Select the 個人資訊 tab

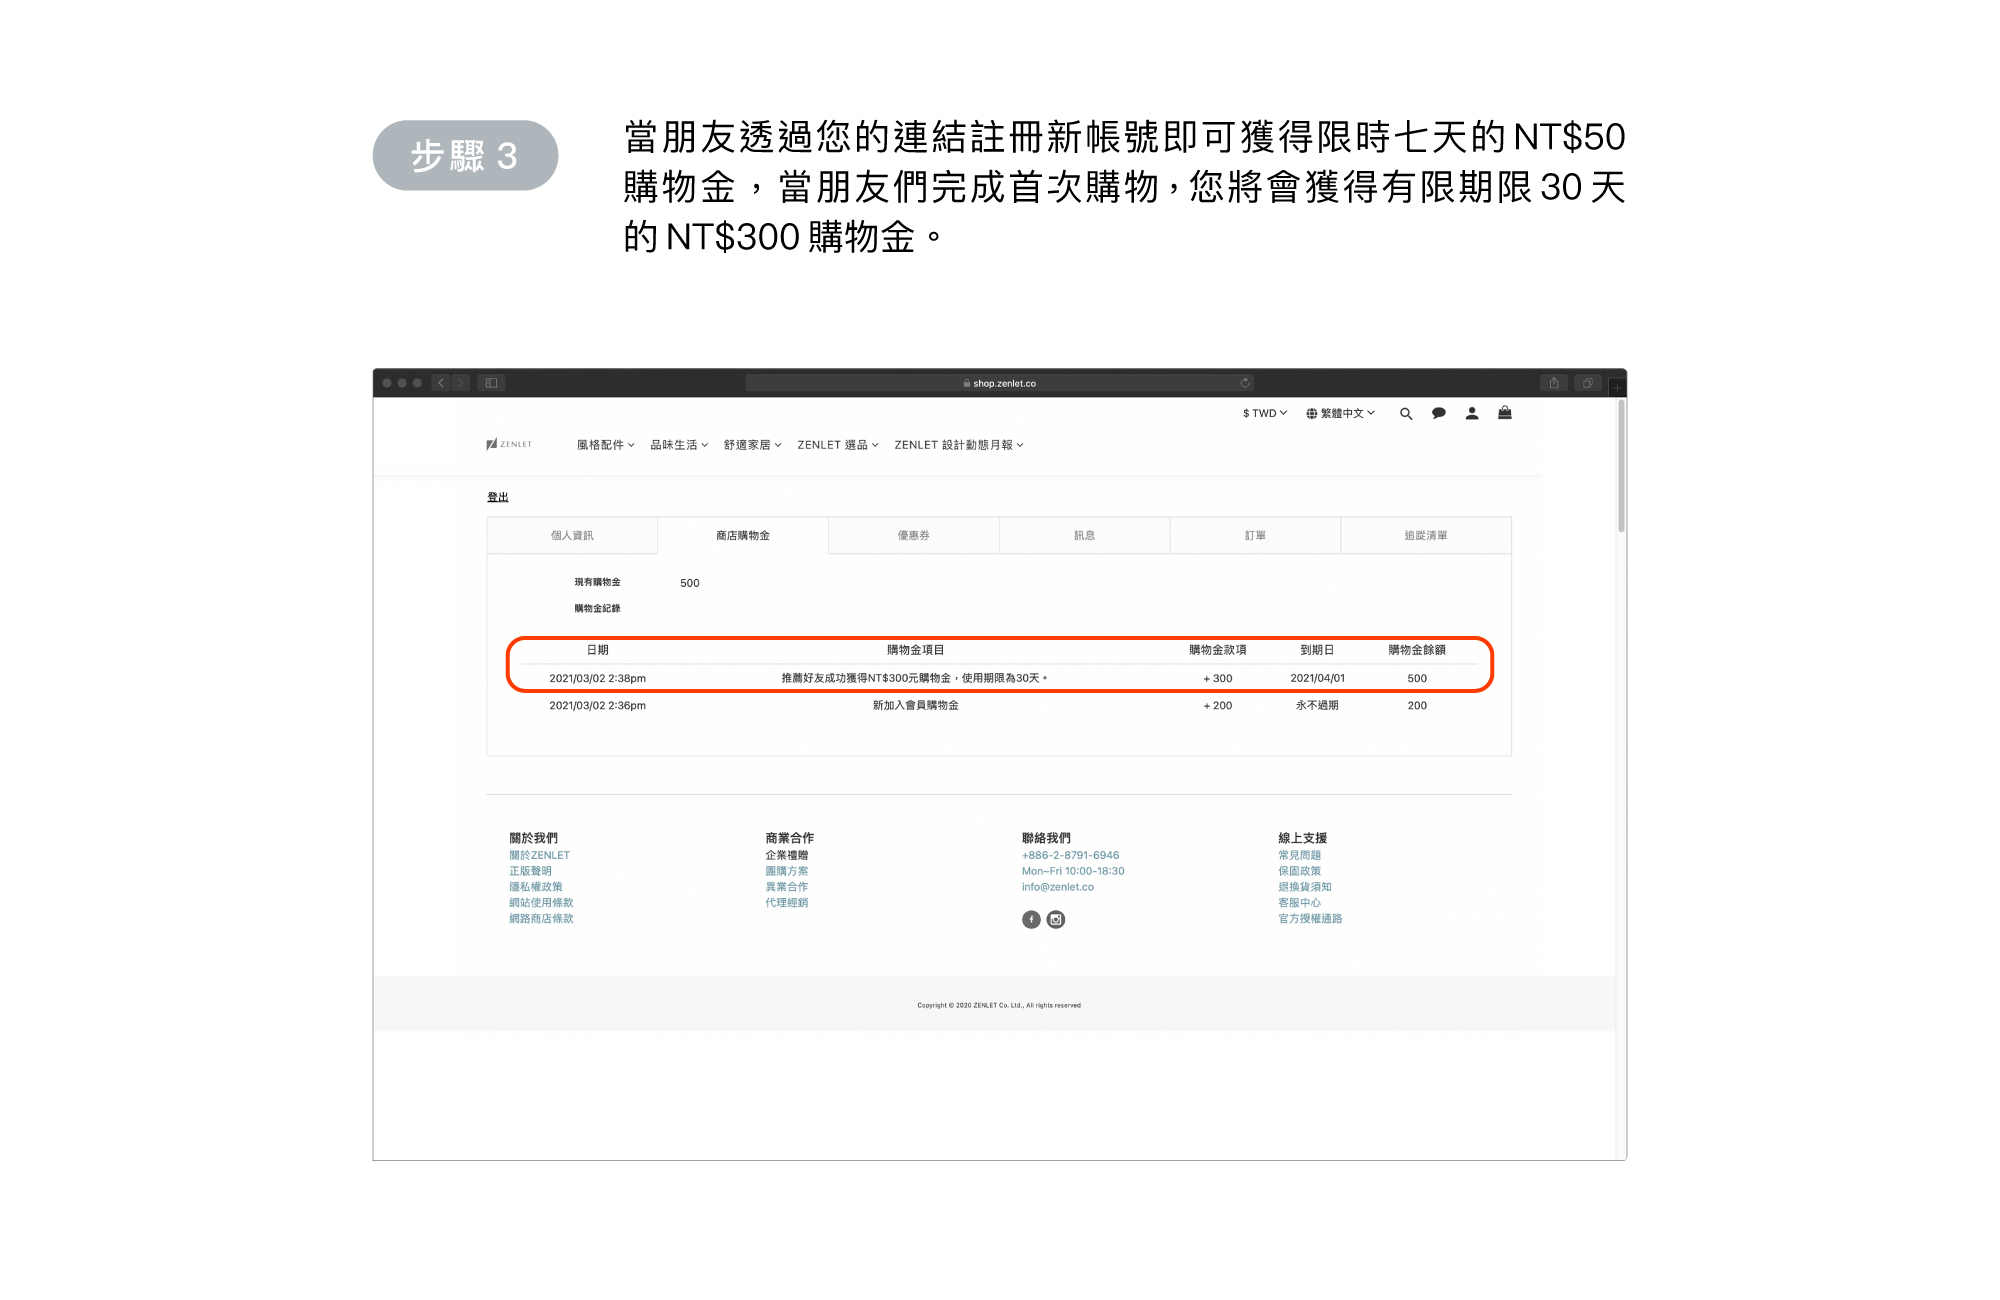click(572, 536)
